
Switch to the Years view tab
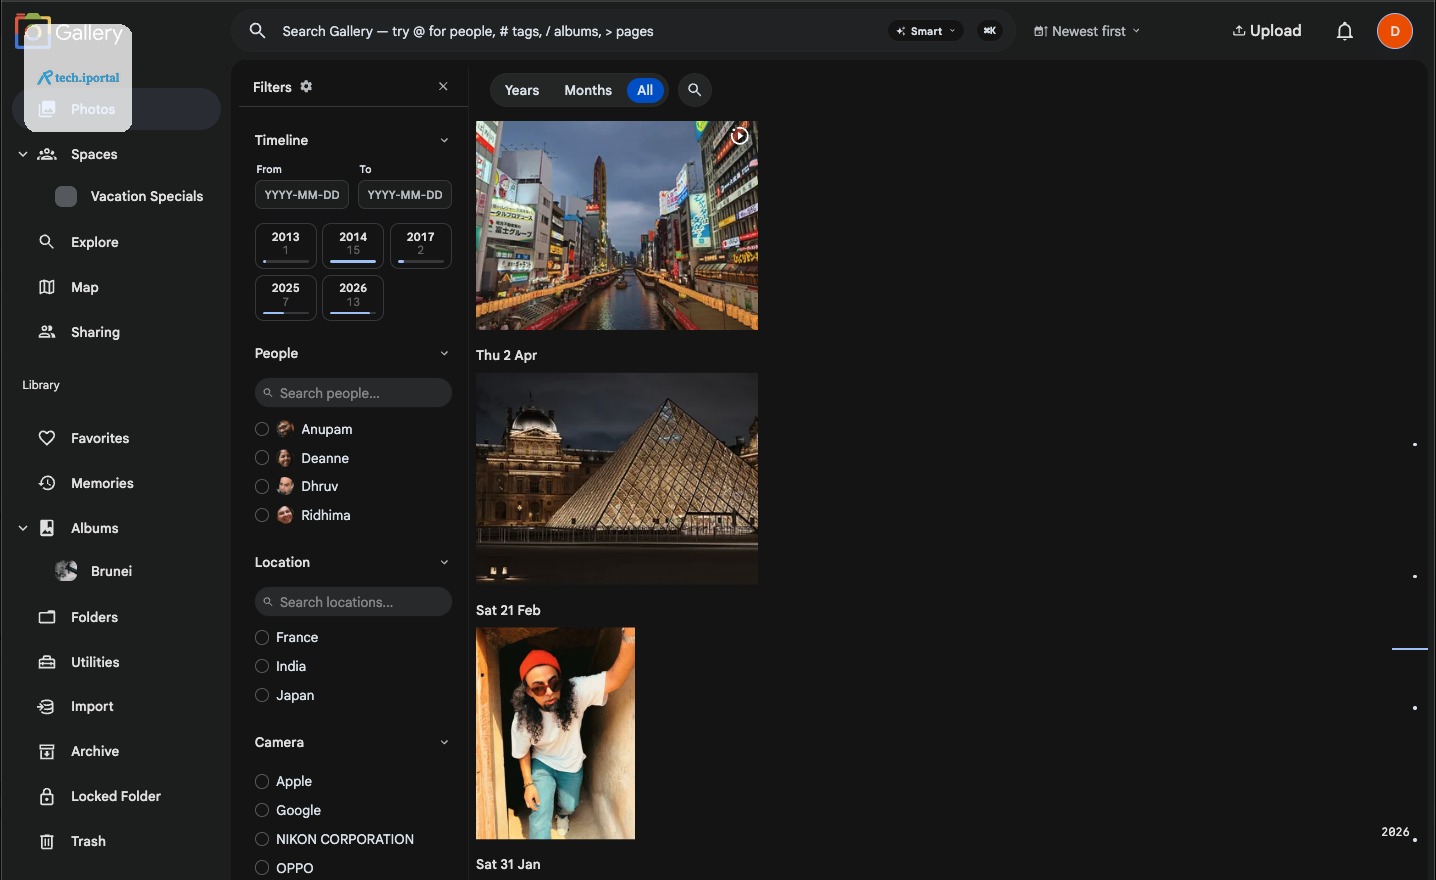(522, 90)
